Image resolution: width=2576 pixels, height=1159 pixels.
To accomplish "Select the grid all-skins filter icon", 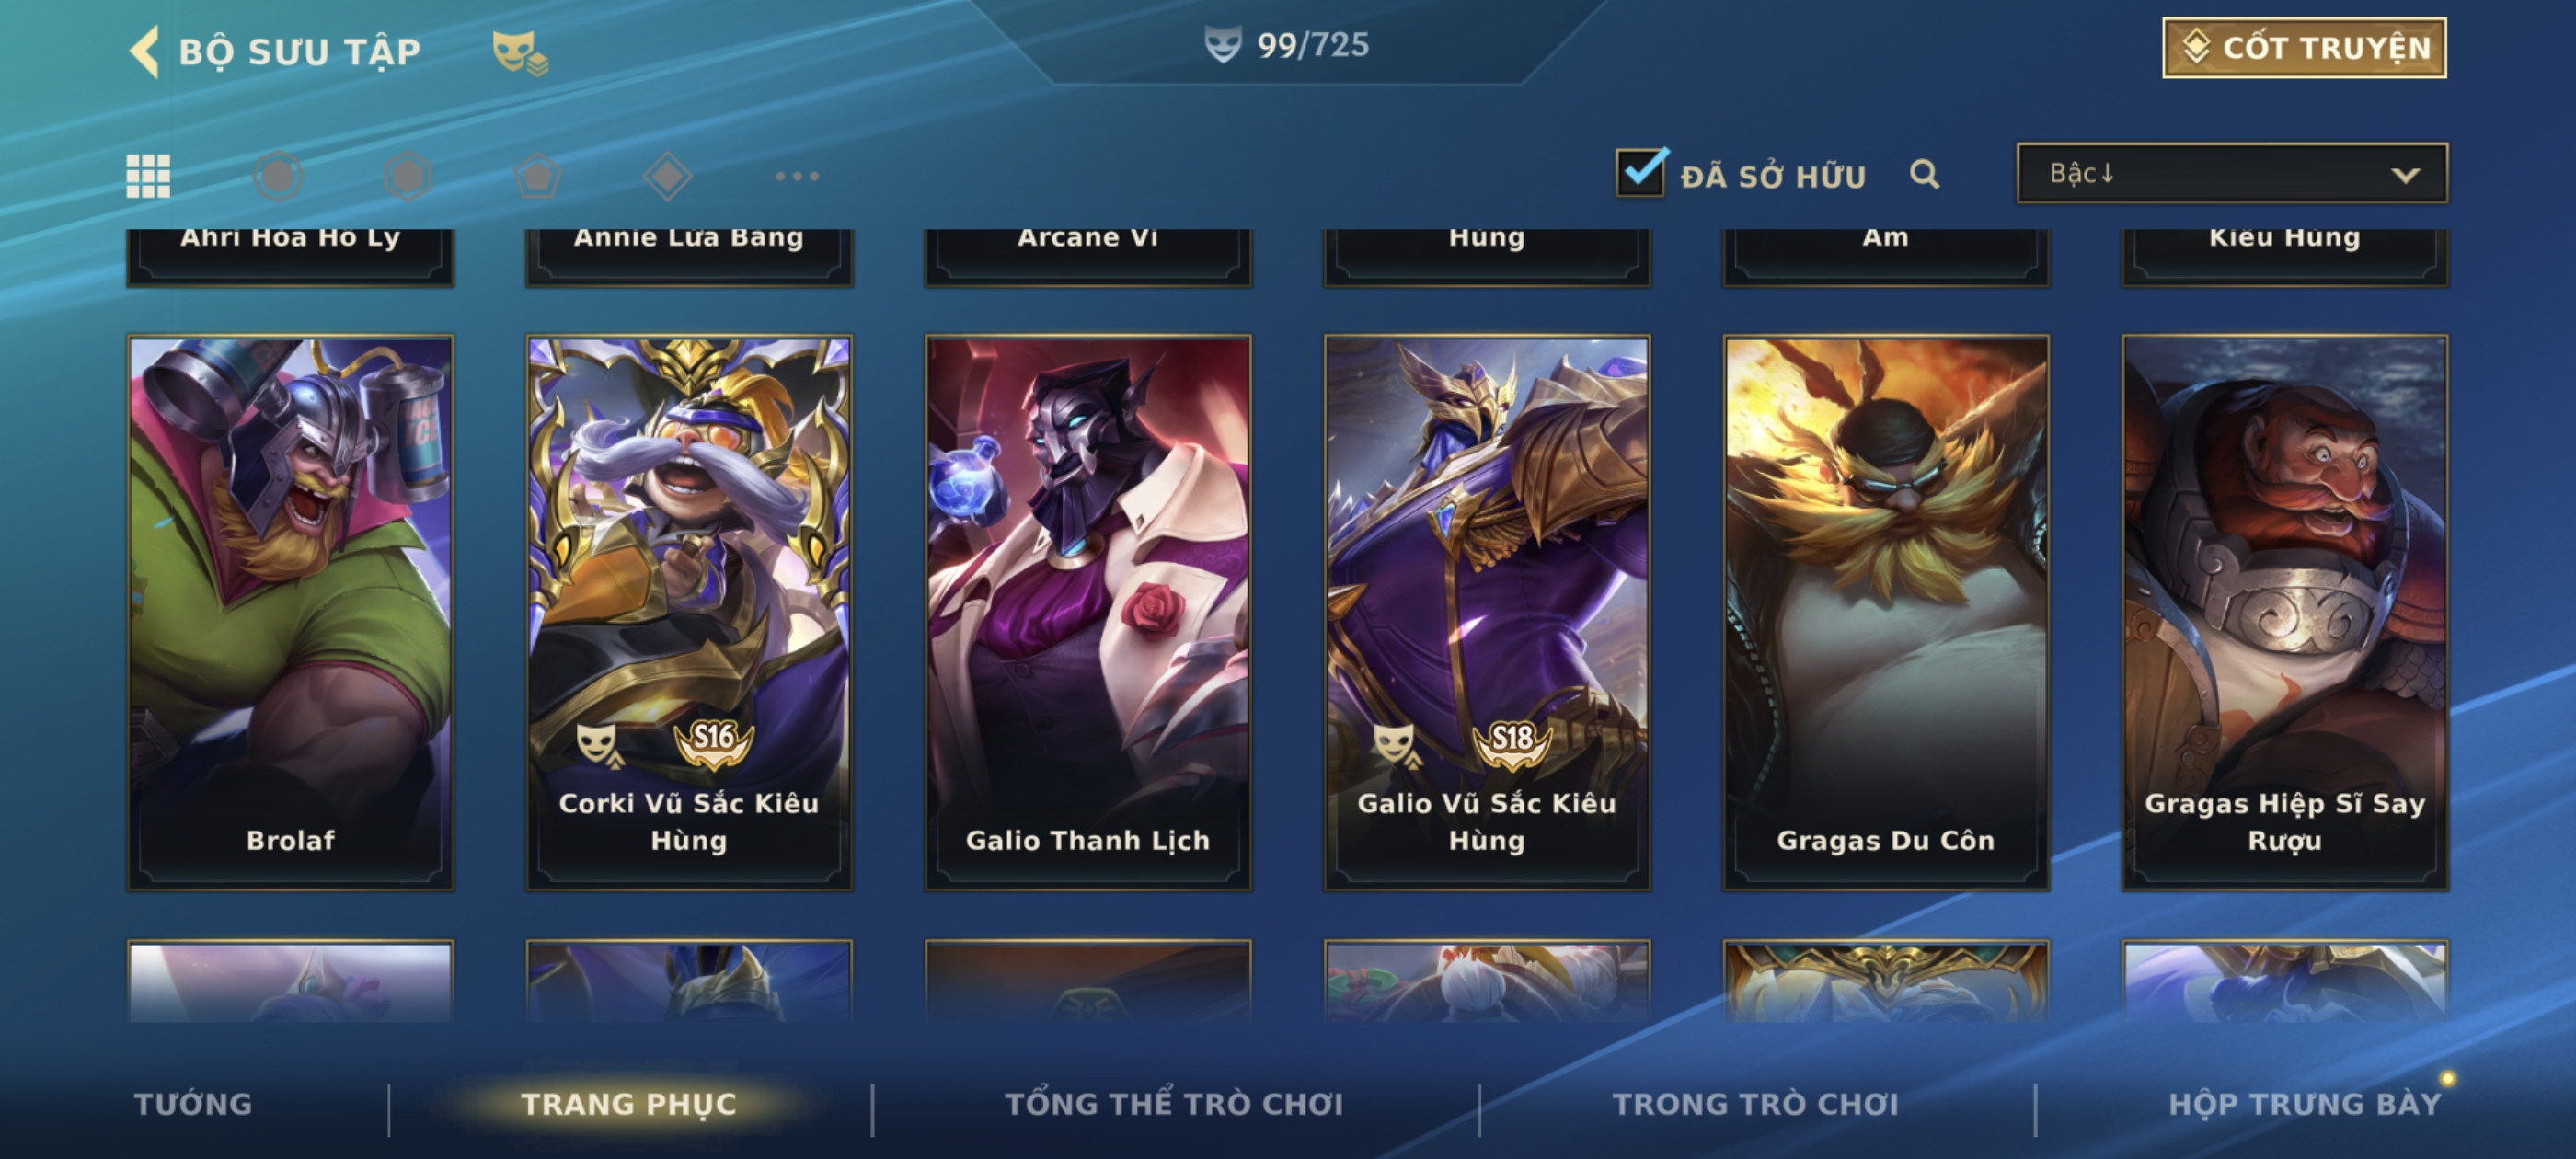I will 148,176.
